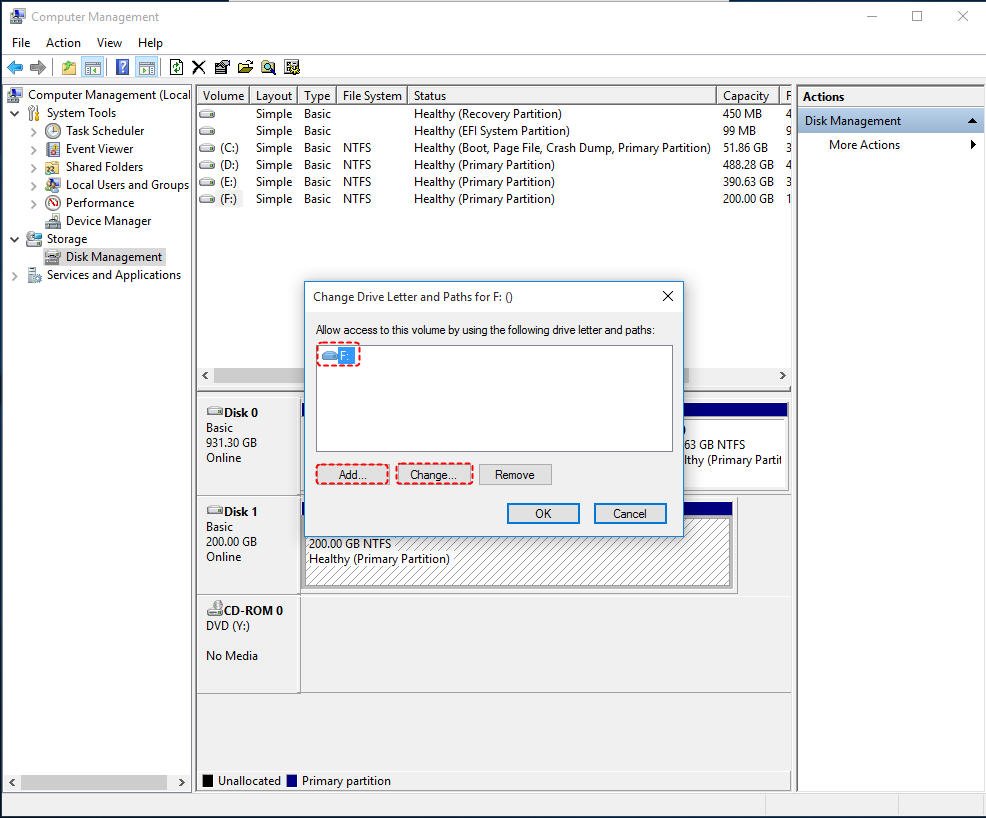Viewport: 986px width, 818px height.
Task: Open the Help menu
Action: pyautogui.click(x=150, y=43)
